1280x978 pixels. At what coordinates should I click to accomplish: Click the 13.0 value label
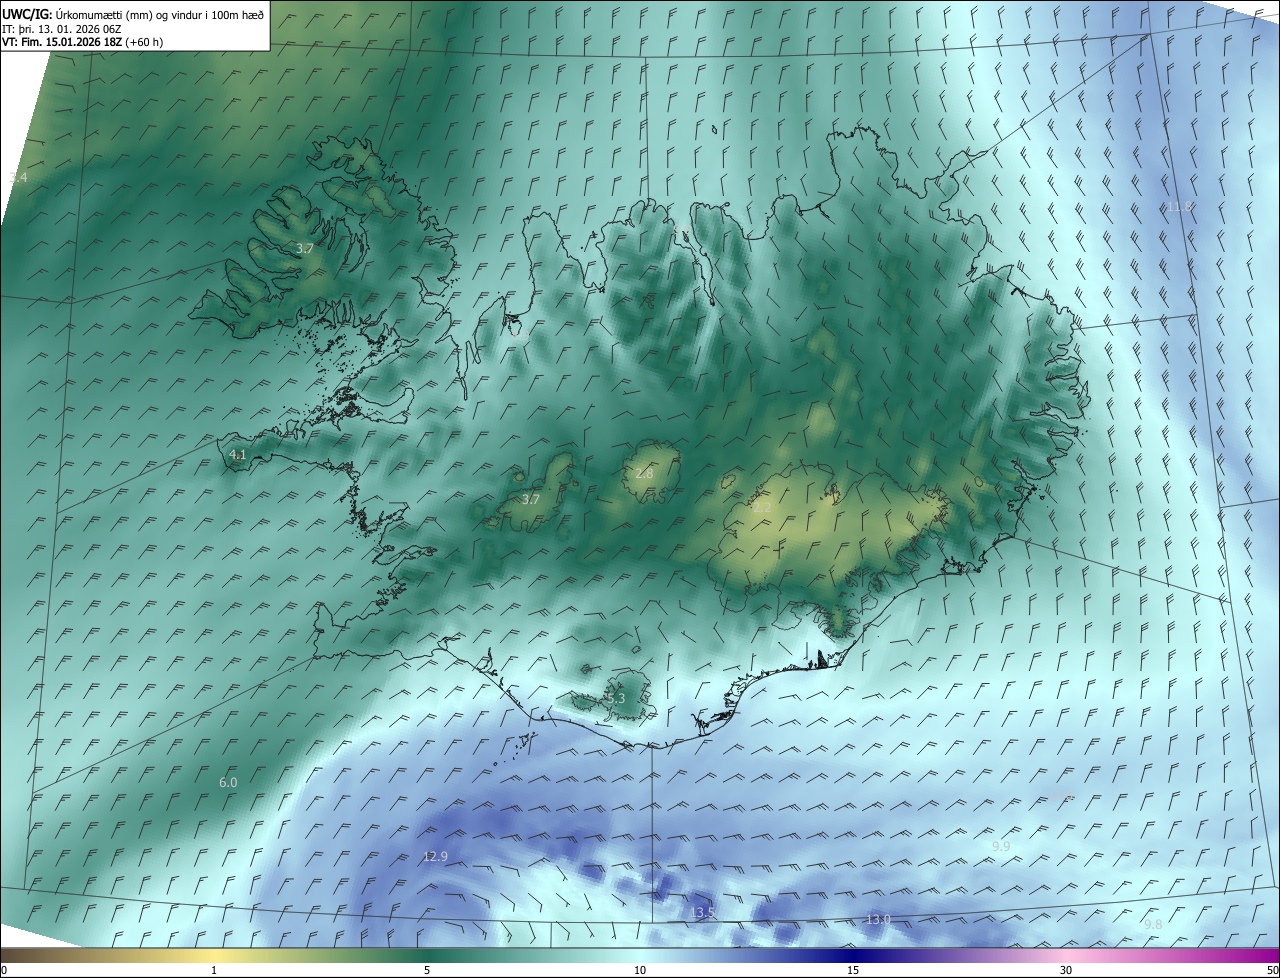click(x=878, y=919)
